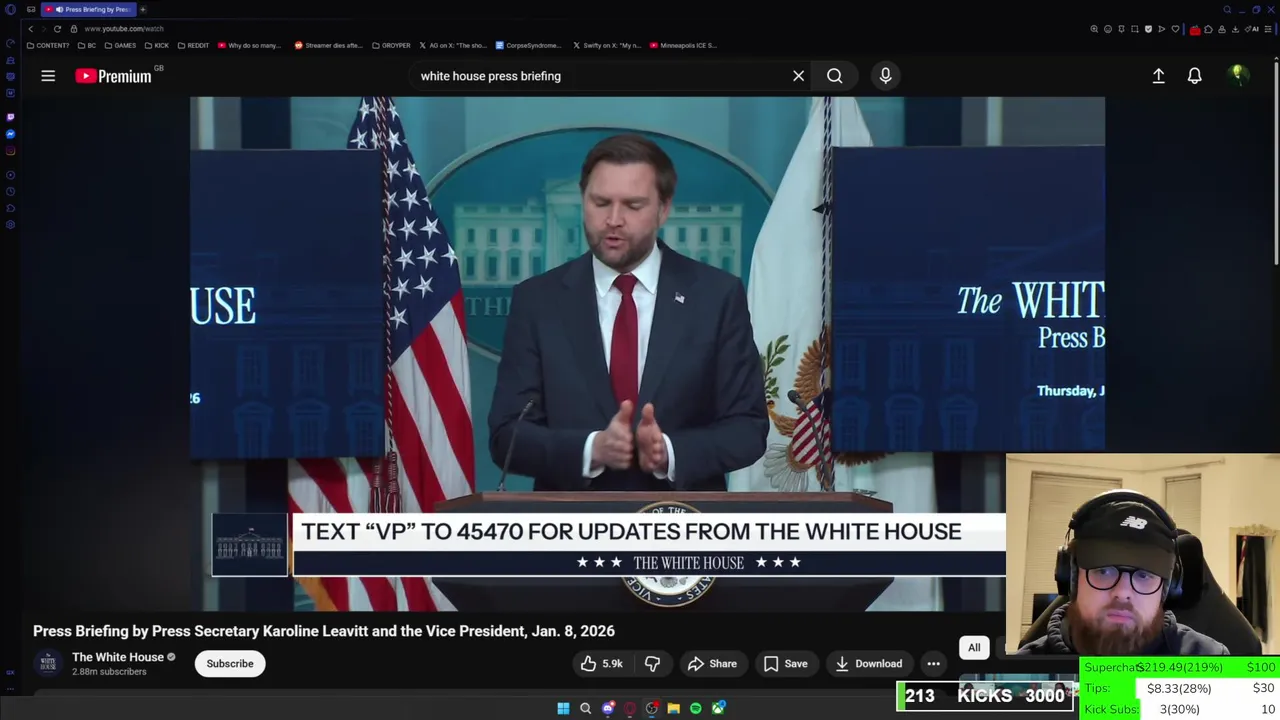
Task: Open the Xbox app from taskbar
Action: click(718, 709)
